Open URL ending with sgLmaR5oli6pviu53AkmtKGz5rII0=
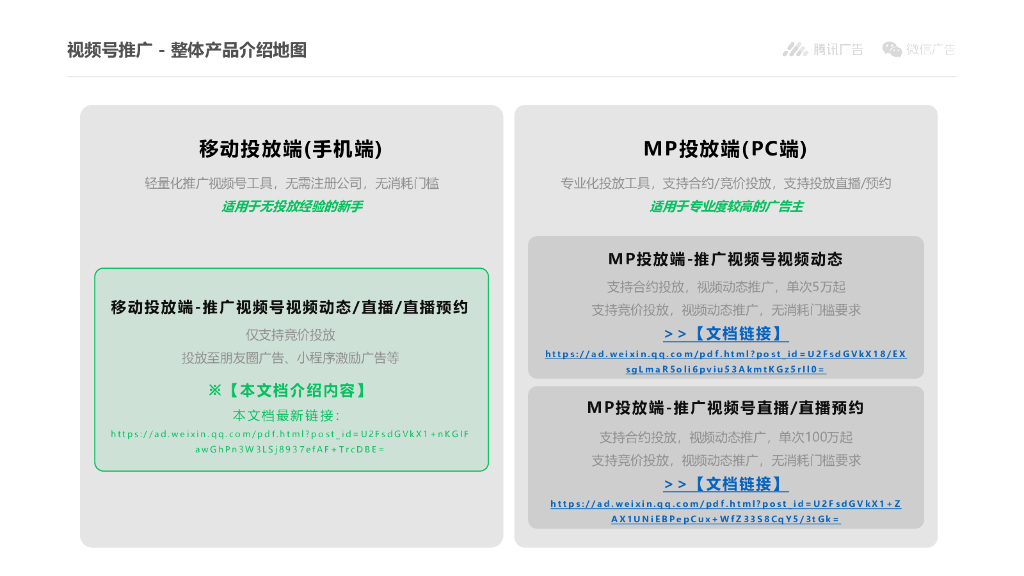 [726, 362]
